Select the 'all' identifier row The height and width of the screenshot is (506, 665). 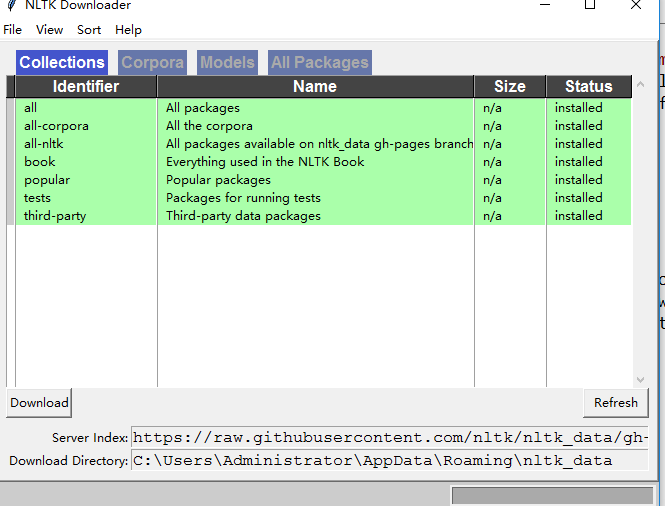(x=31, y=108)
